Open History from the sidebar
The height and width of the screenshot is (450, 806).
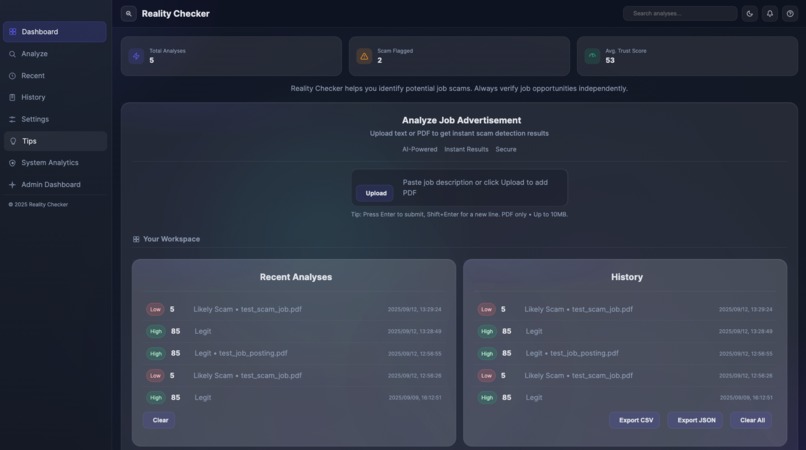(55, 97)
